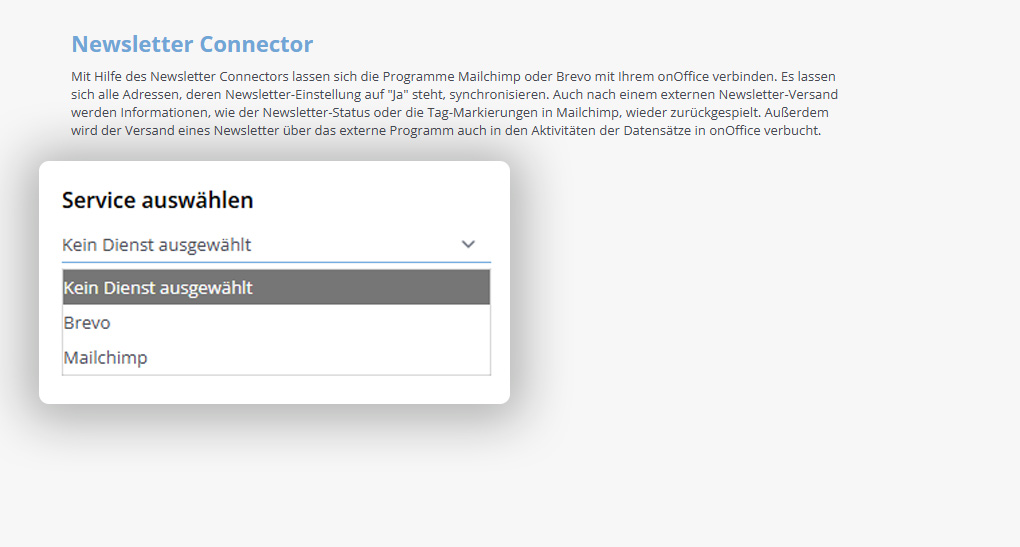Click the selected value text in dropdown field
The image size is (1020, 547).
156,244
